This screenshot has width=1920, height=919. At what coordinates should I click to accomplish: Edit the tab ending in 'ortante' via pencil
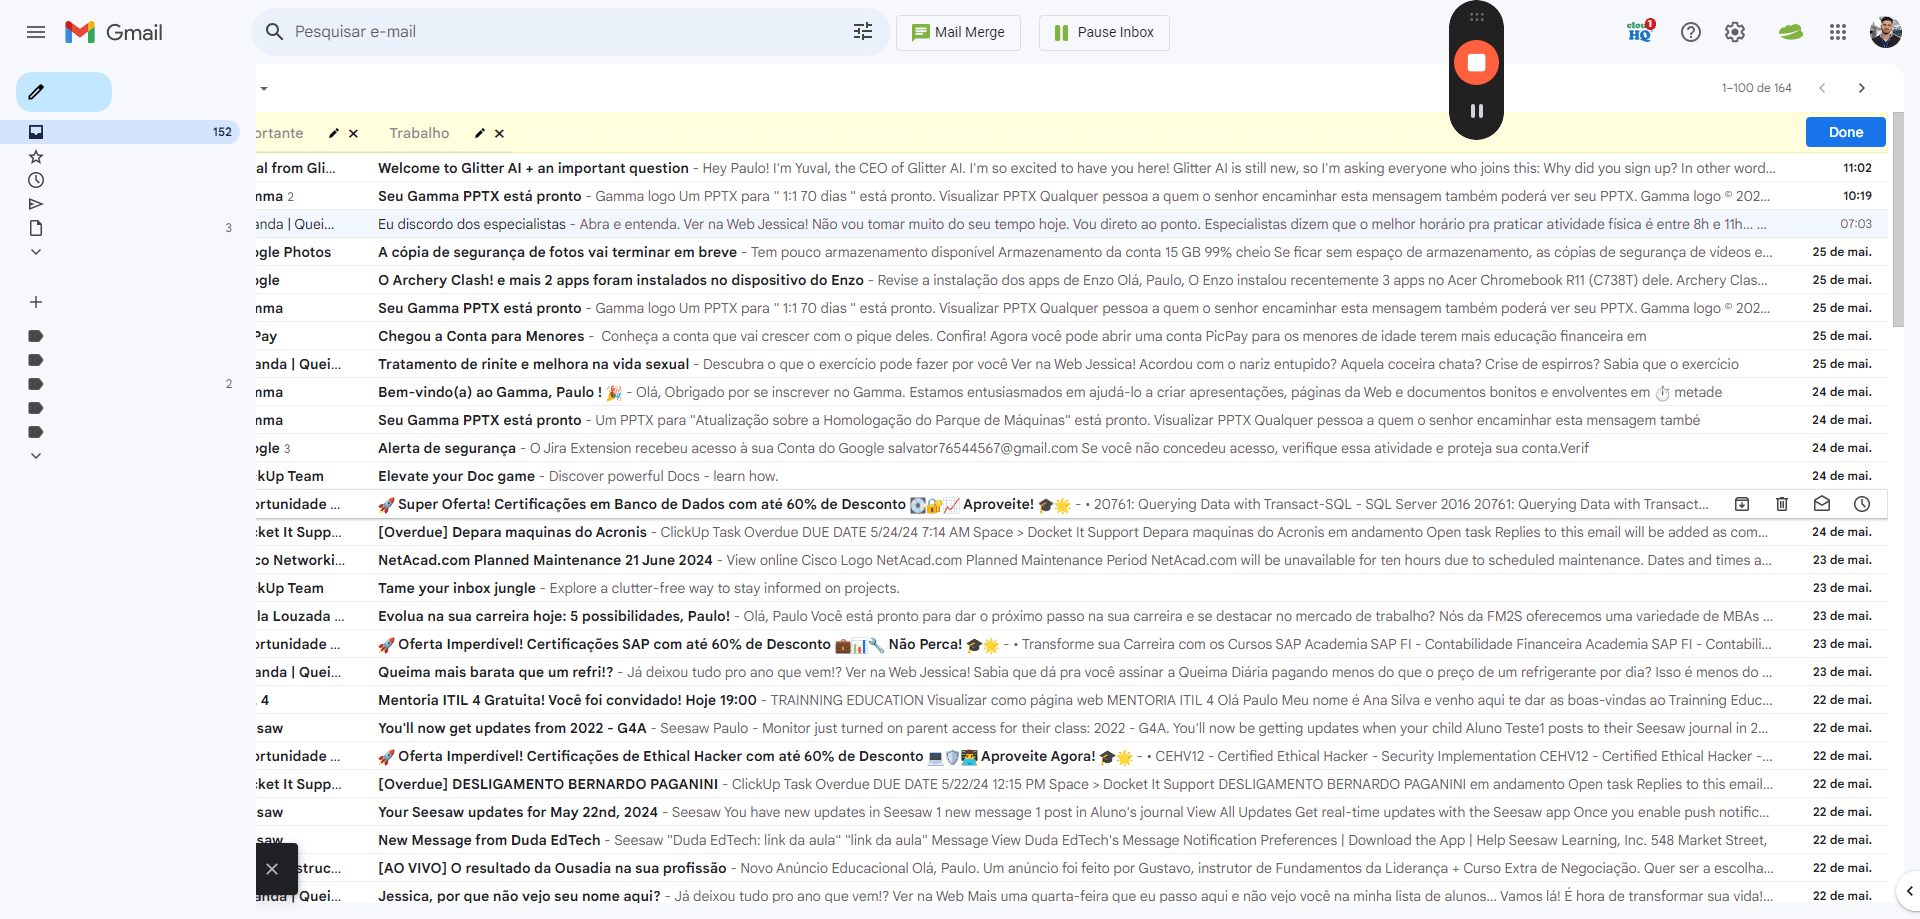coord(334,133)
